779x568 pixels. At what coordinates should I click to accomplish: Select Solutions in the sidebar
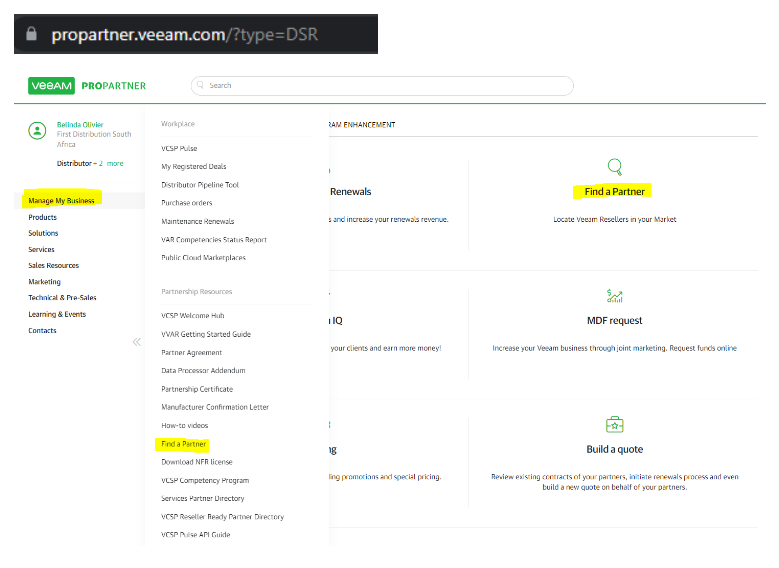pyautogui.click(x=43, y=233)
